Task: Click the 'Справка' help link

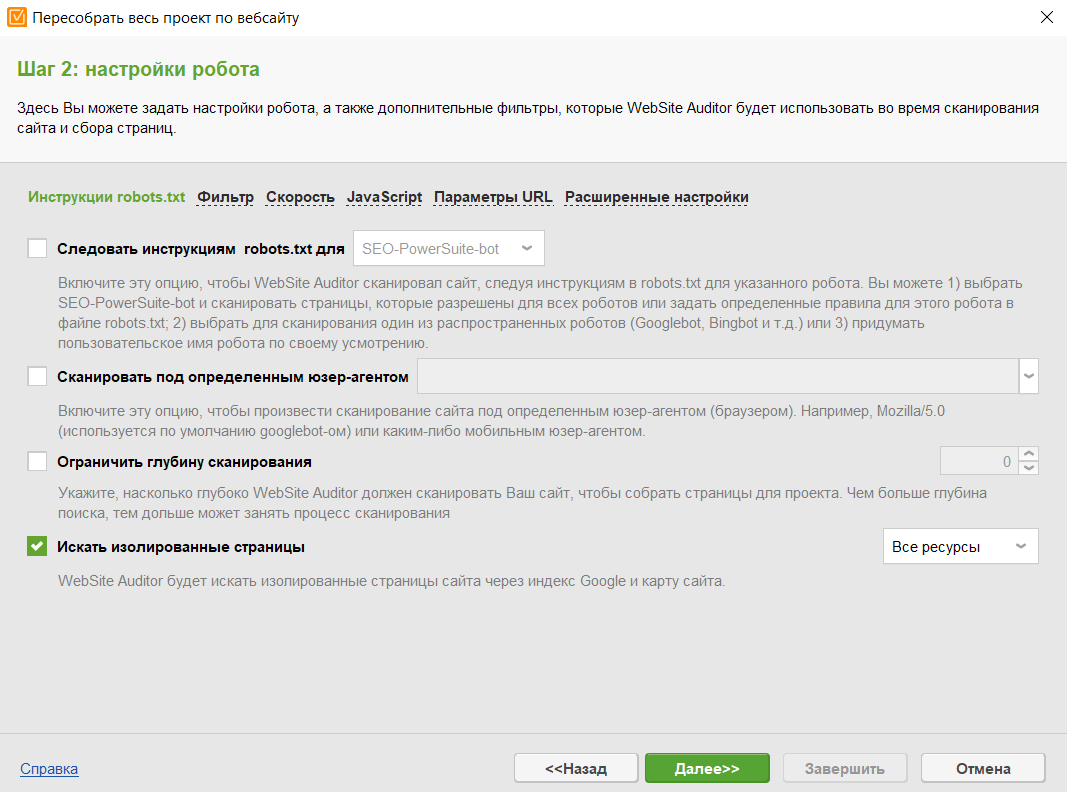Action: pyautogui.click(x=49, y=769)
